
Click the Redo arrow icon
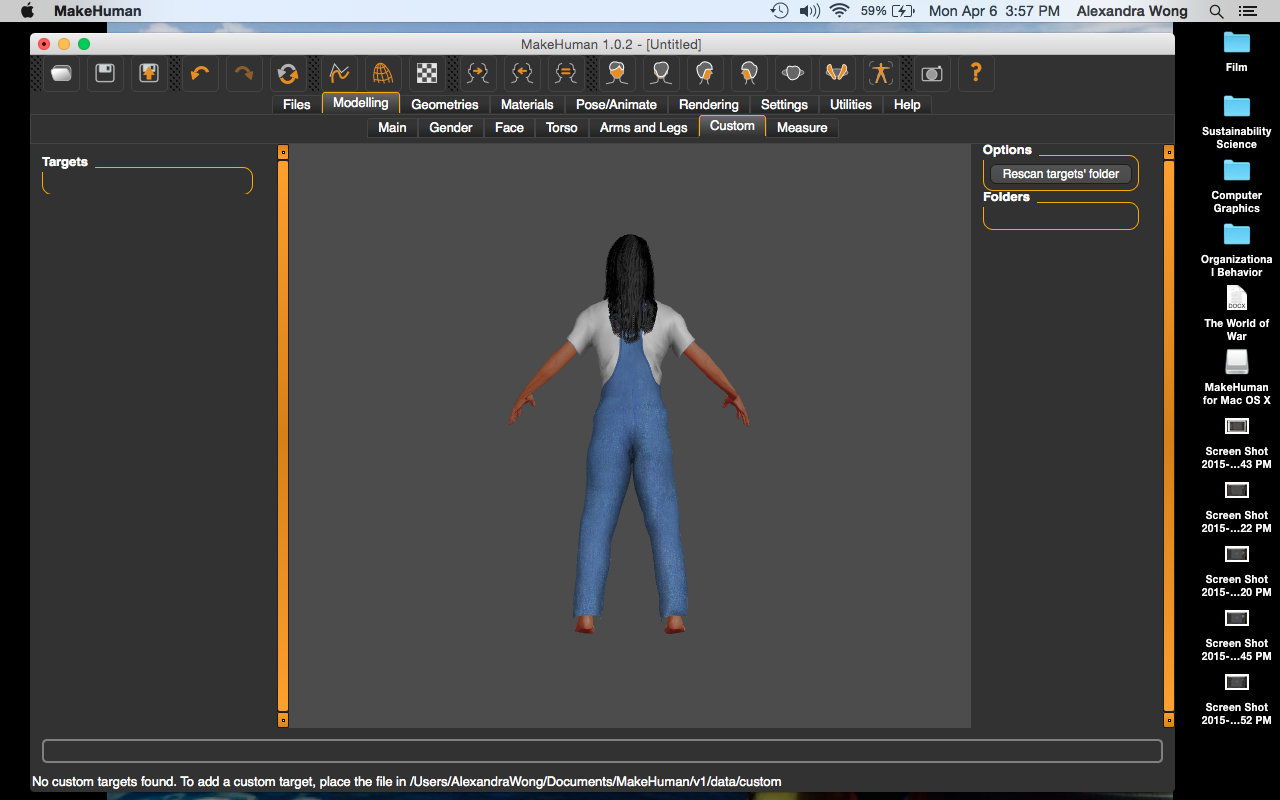(244, 73)
